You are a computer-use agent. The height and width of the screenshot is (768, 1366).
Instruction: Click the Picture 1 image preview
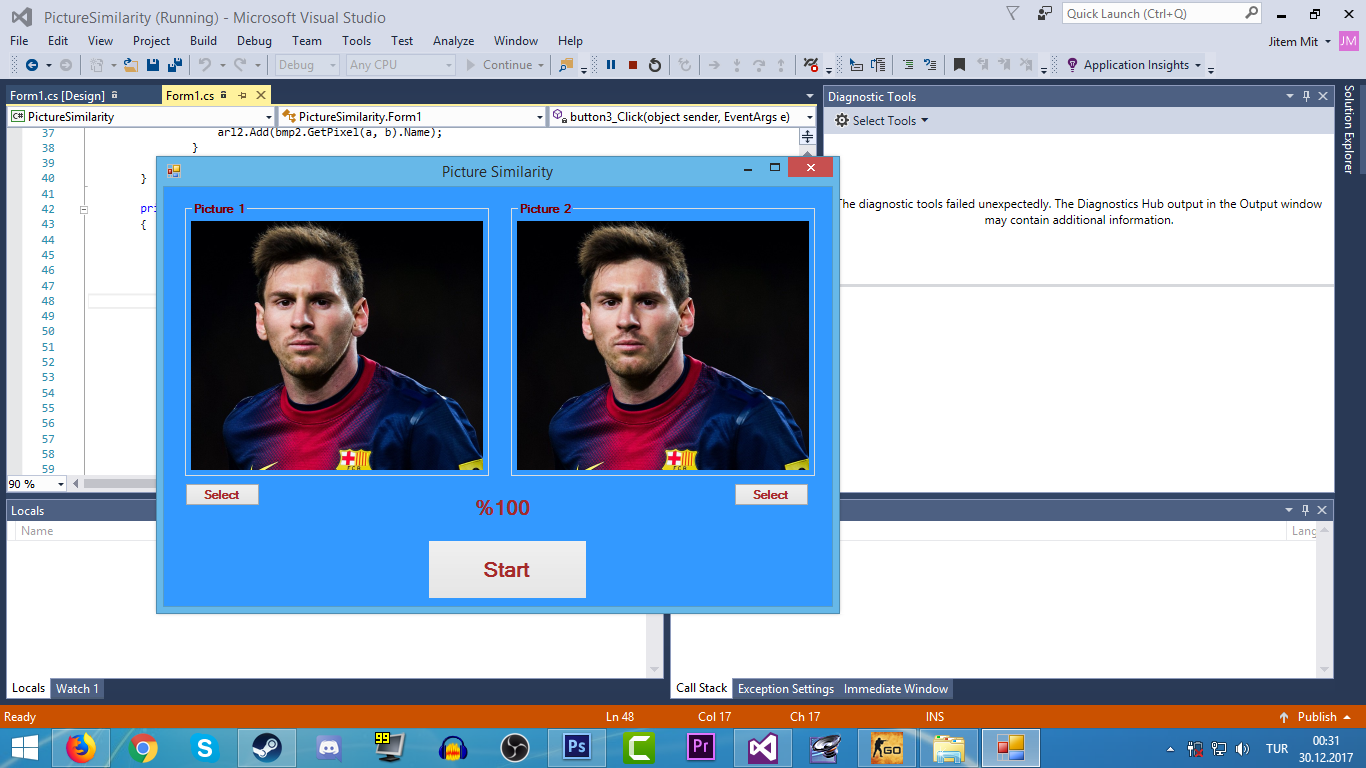click(x=337, y=346)
